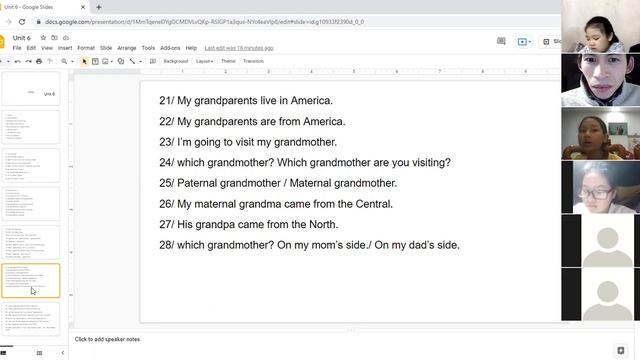Collapse the filmstrip with the chevron
Screen dimensions: 640x360
click(62, 353)
